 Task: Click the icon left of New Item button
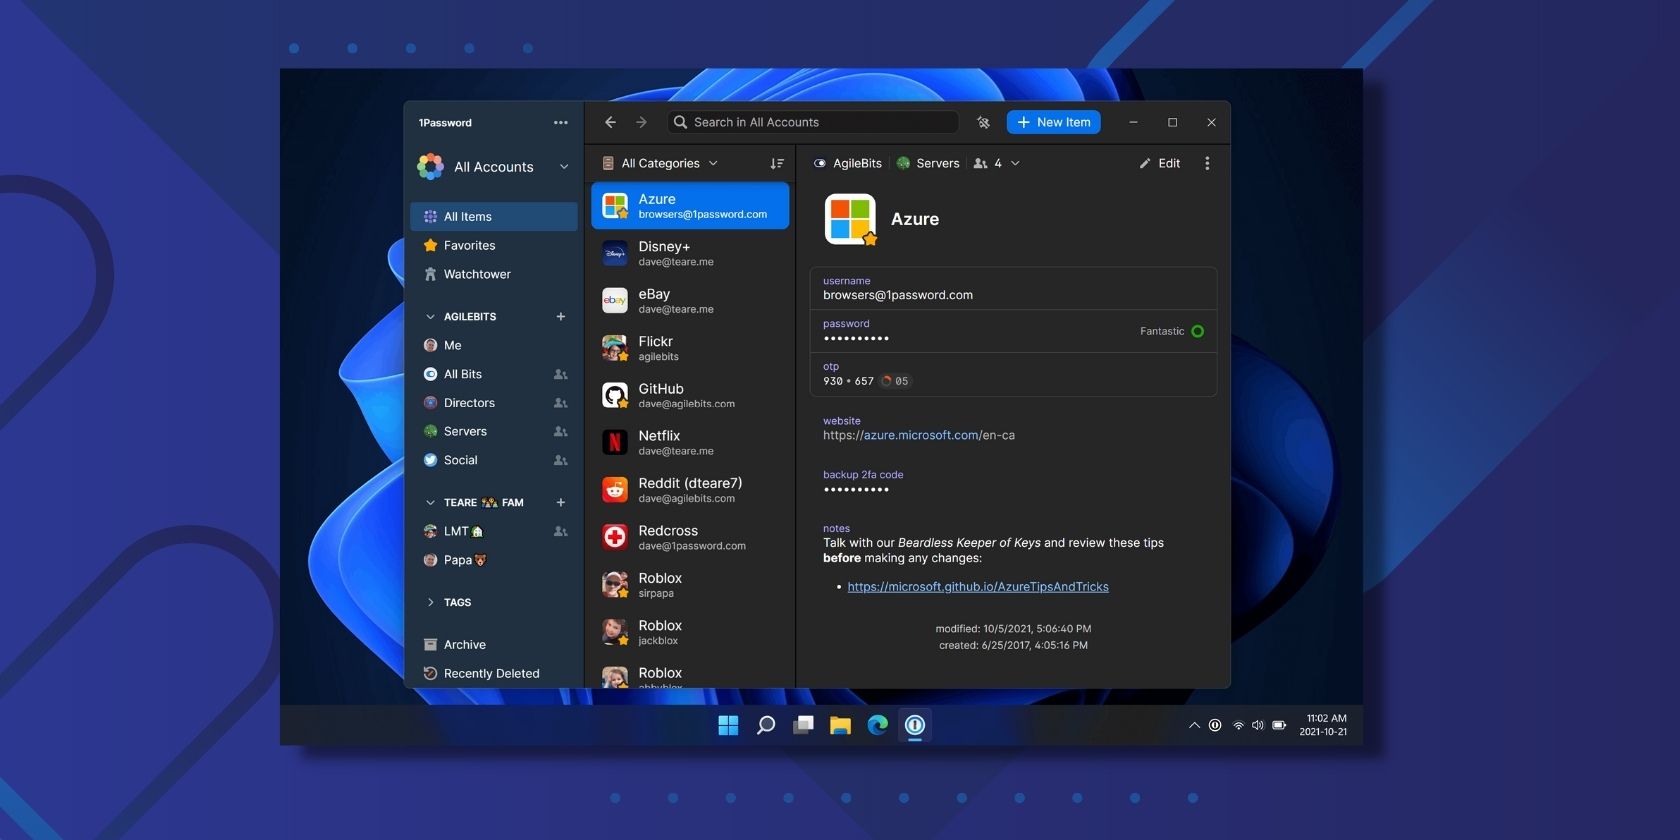[x=983, y=122]
